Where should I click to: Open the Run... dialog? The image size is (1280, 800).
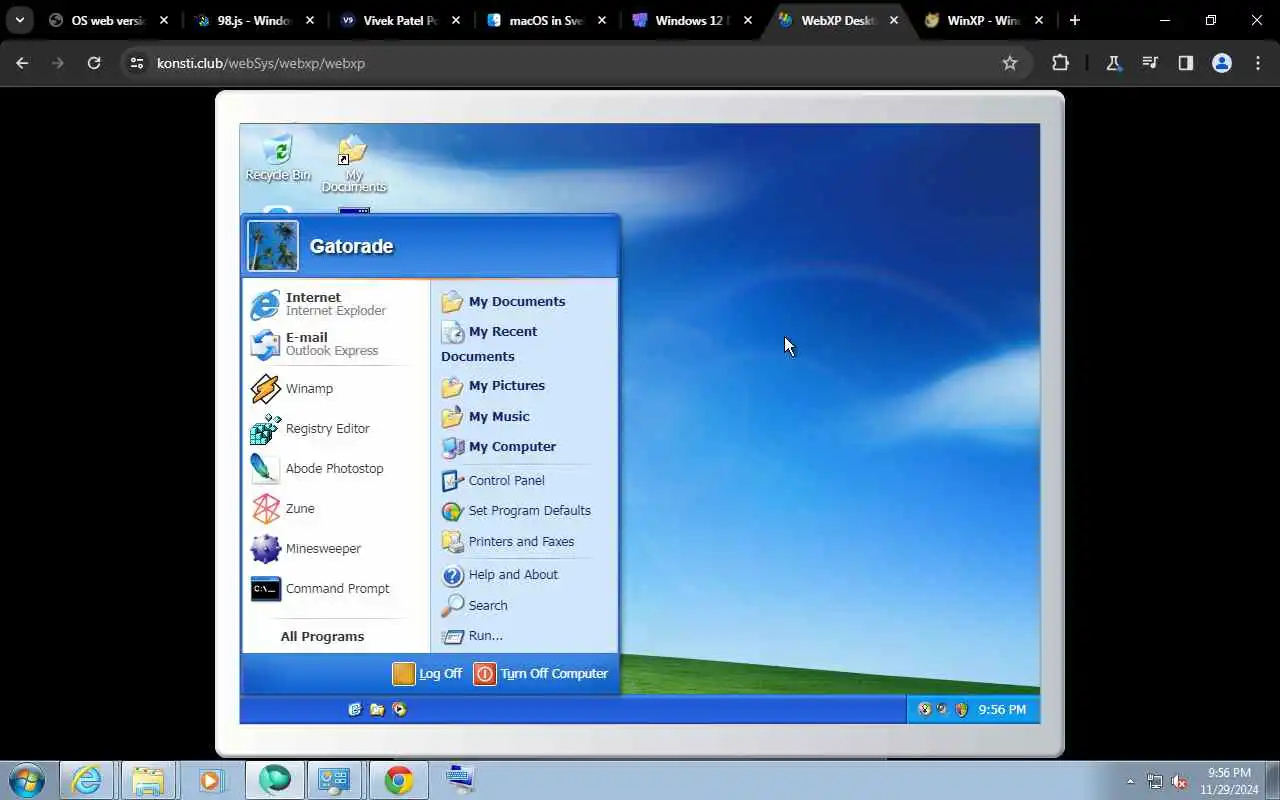(x=472, y=635)
